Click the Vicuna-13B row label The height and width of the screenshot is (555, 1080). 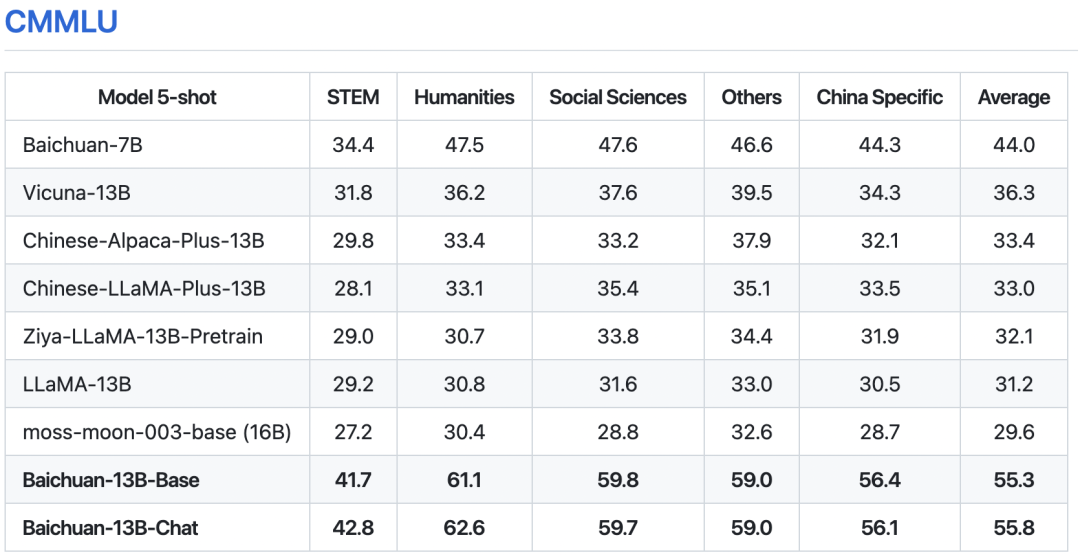77,193
